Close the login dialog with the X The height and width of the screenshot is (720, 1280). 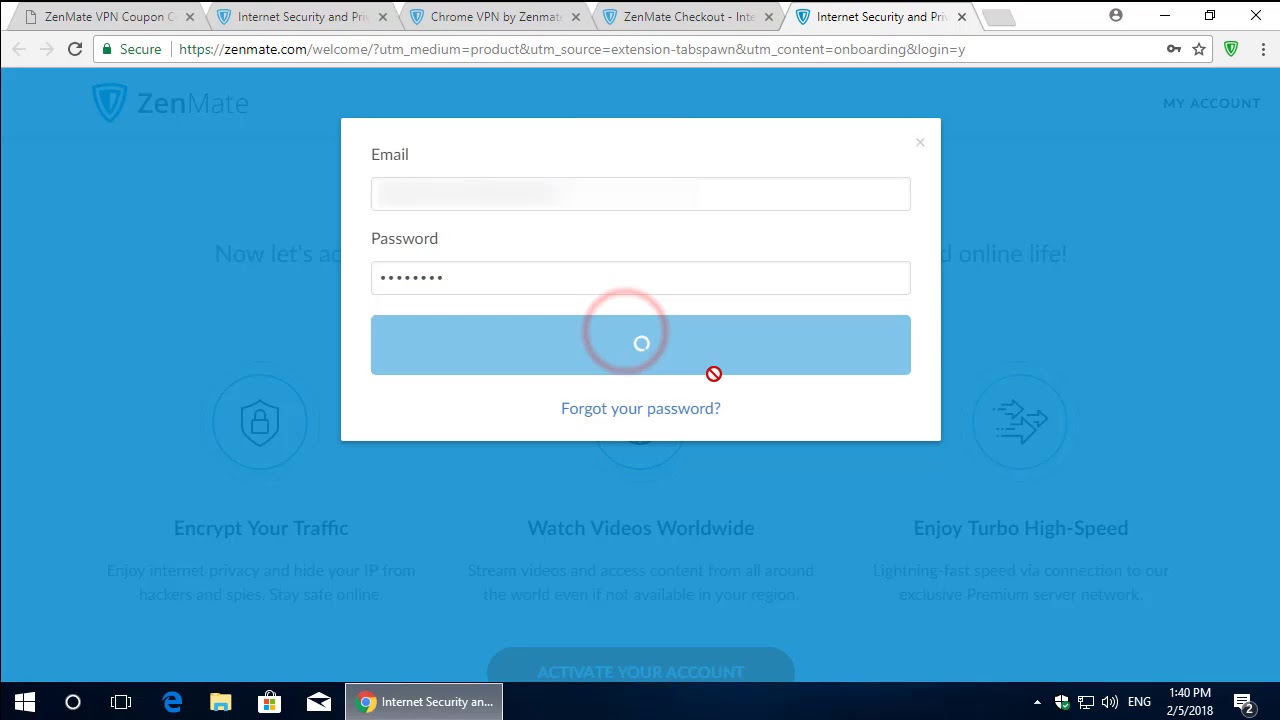click(920, 142)
